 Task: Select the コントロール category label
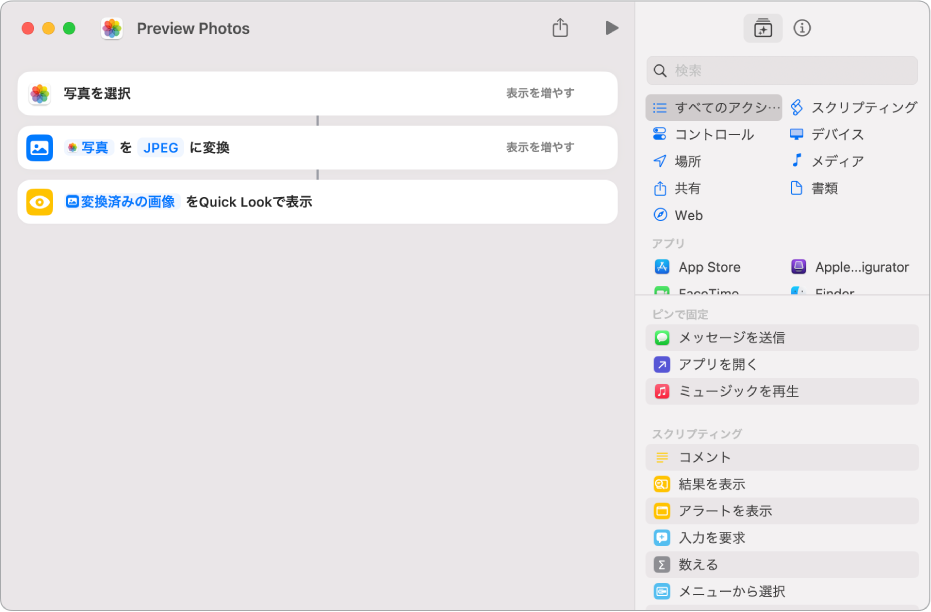[x=714, y=134]
